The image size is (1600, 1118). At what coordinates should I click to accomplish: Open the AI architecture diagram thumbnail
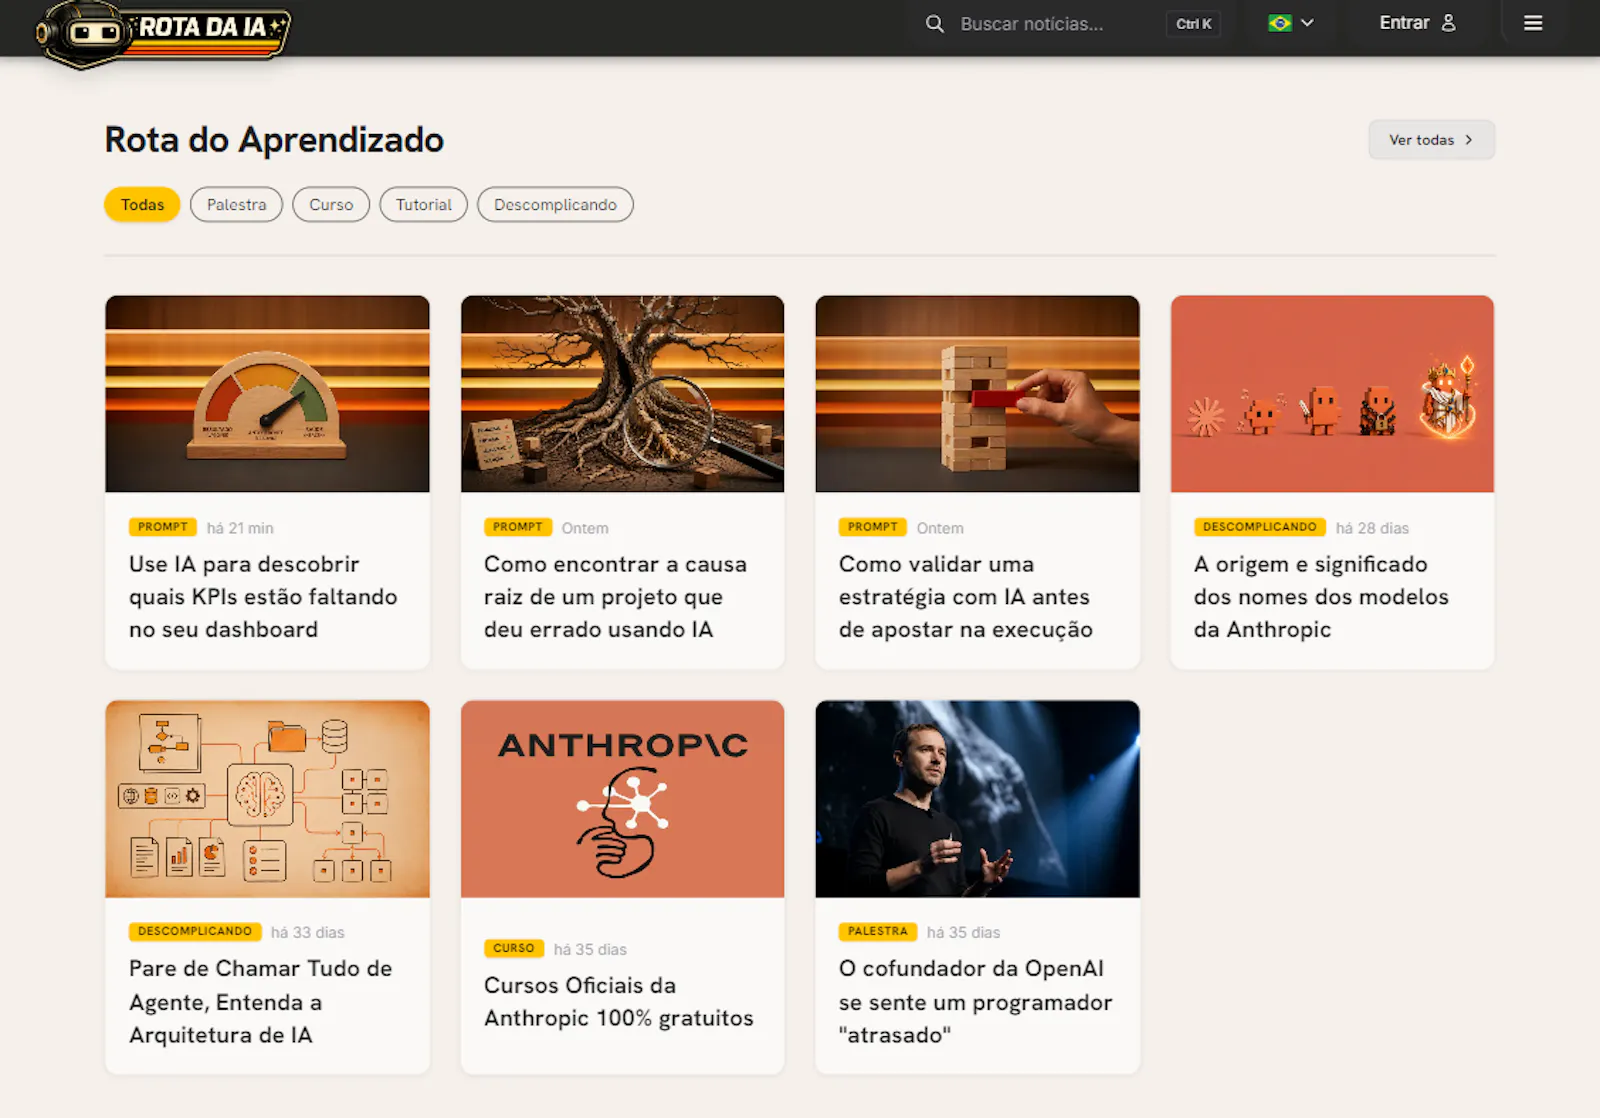click(267, 799)
